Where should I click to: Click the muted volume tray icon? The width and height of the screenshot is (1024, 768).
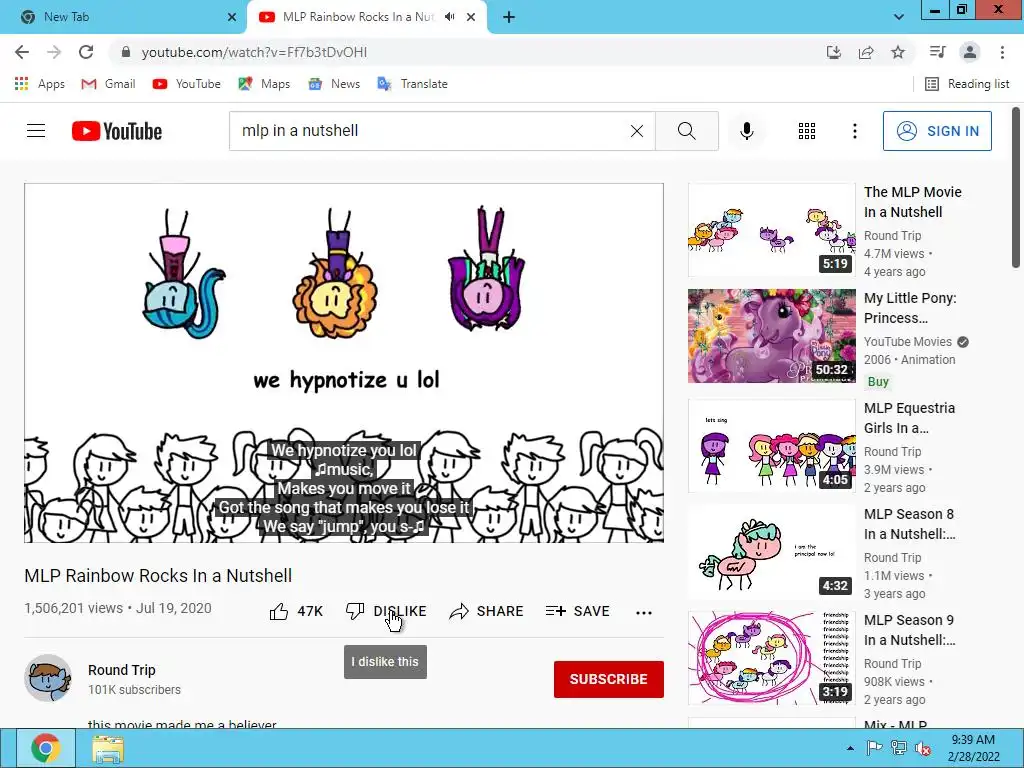point(923,748)
